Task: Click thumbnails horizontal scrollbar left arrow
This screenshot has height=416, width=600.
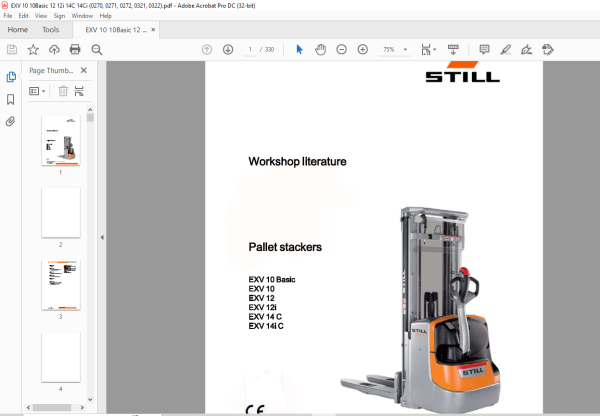Action: [28, 408]
